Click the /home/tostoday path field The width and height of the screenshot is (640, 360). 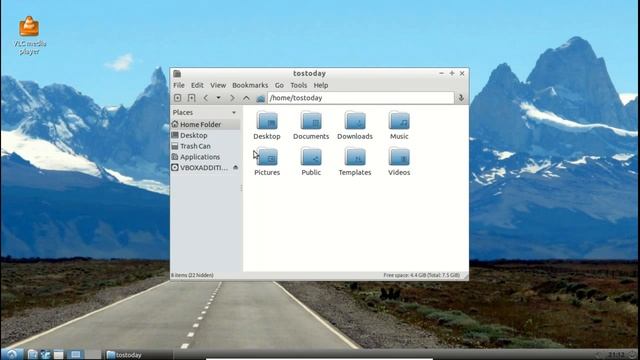[360, 98]
